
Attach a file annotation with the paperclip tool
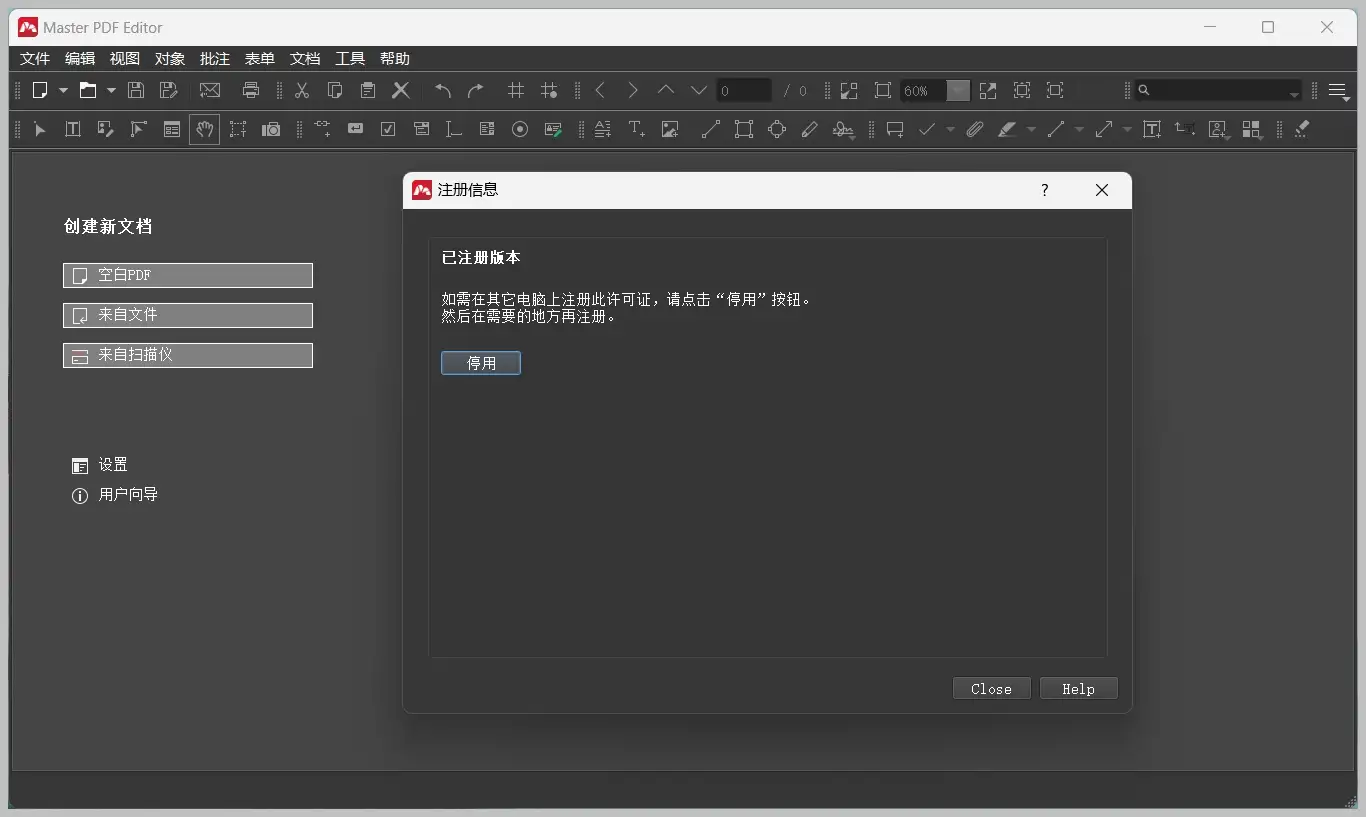coord(975,130)
